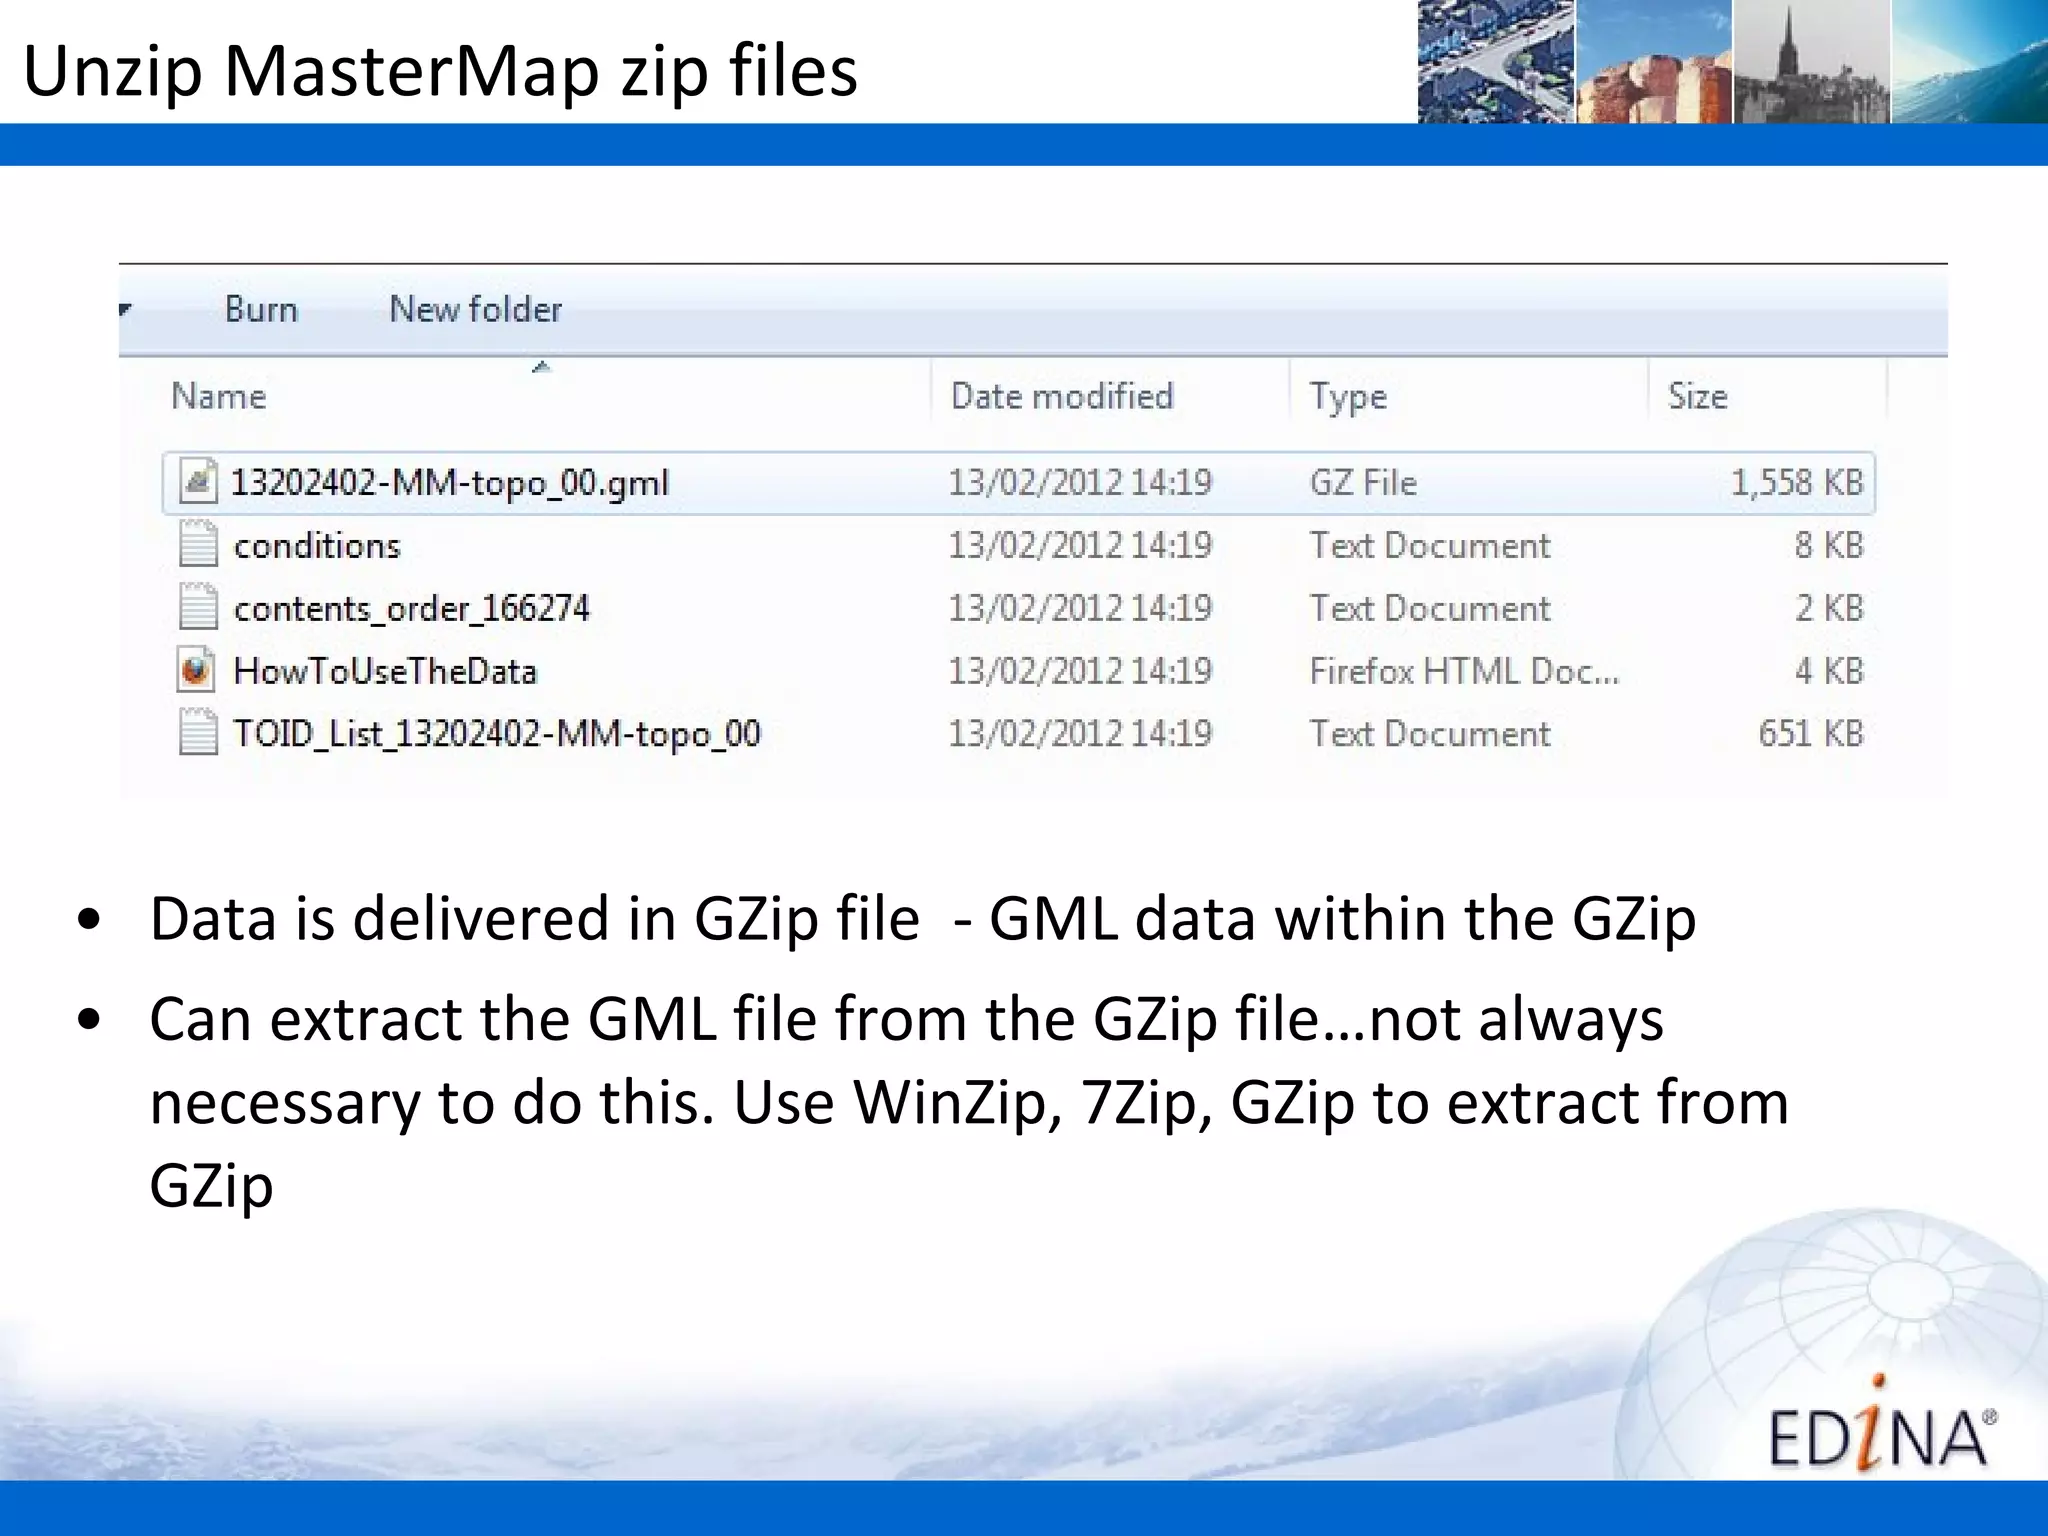Click the Firefox HTML Doc... type cell
Viewport: 2048px width, 1536px height.
pos(1464,671)
